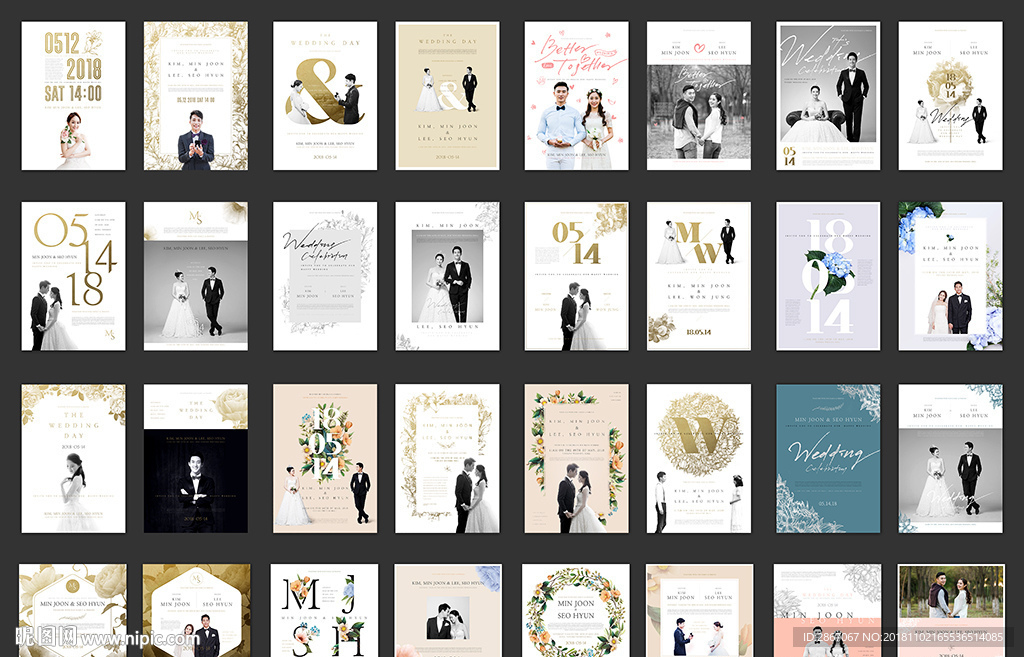Select the pink 'Better Together' script poster

pos(576,96)
